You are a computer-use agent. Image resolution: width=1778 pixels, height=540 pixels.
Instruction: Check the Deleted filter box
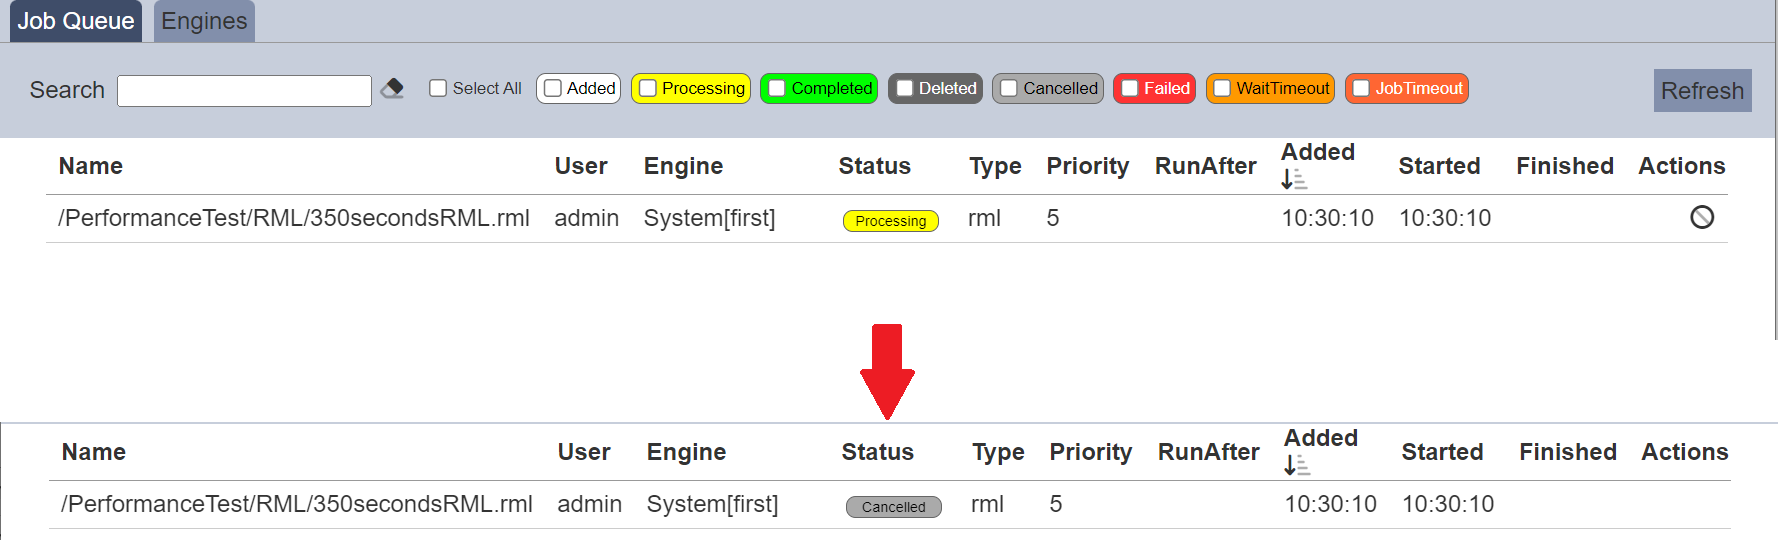(x=905, y=88)
